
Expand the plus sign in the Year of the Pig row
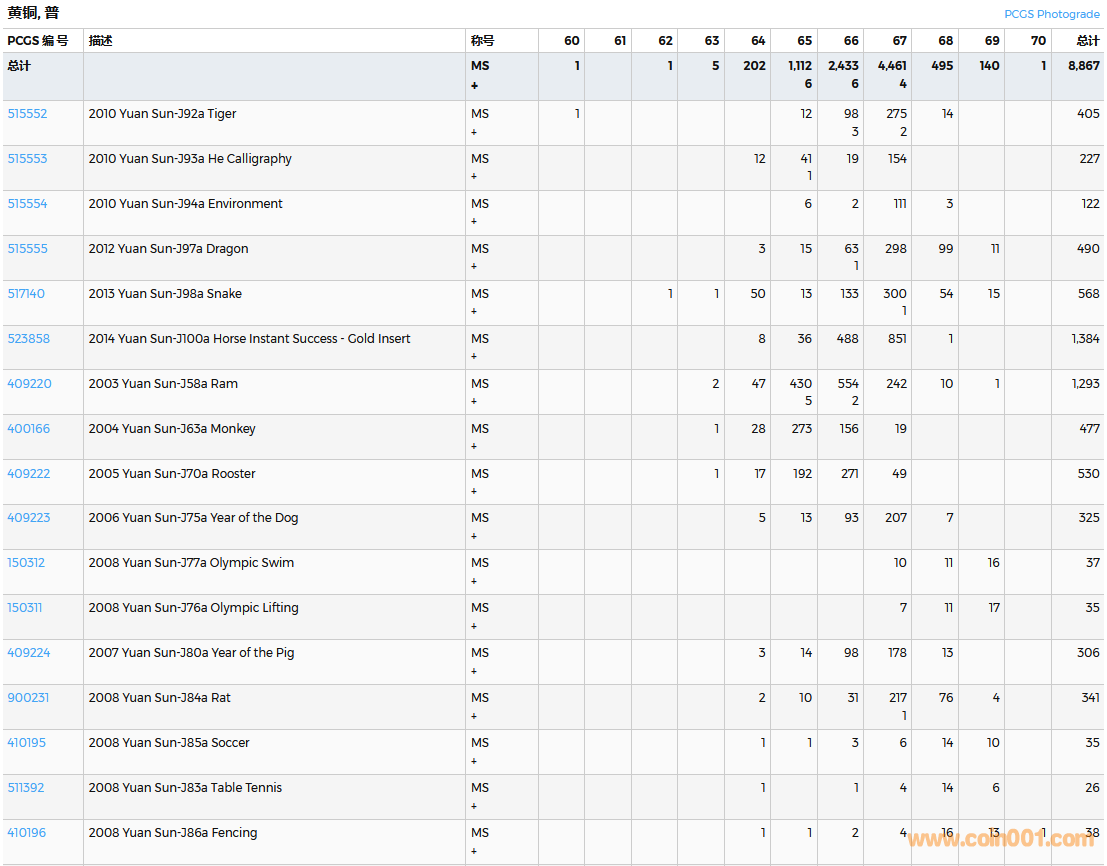pyautogui.click(x=474, y=671)
